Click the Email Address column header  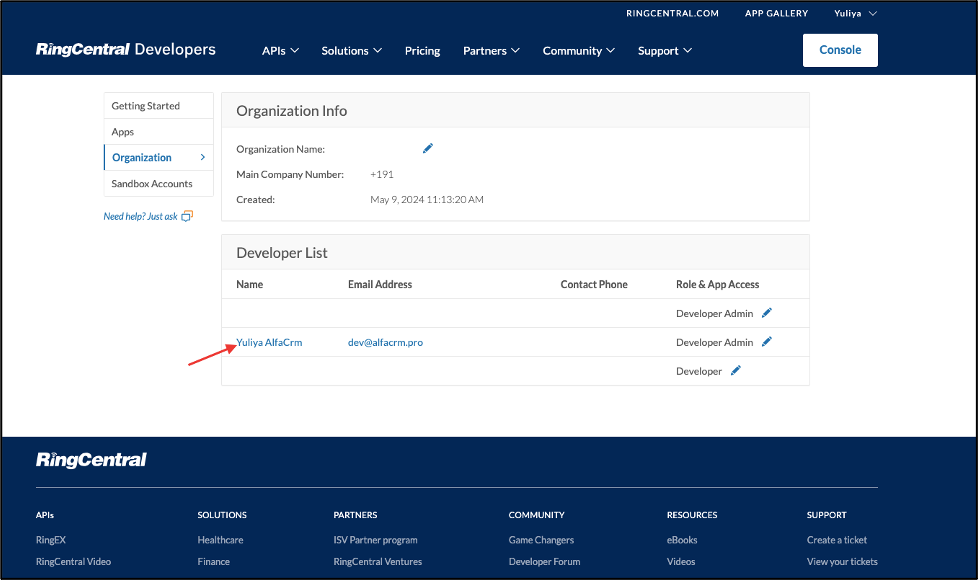(380, 284)
